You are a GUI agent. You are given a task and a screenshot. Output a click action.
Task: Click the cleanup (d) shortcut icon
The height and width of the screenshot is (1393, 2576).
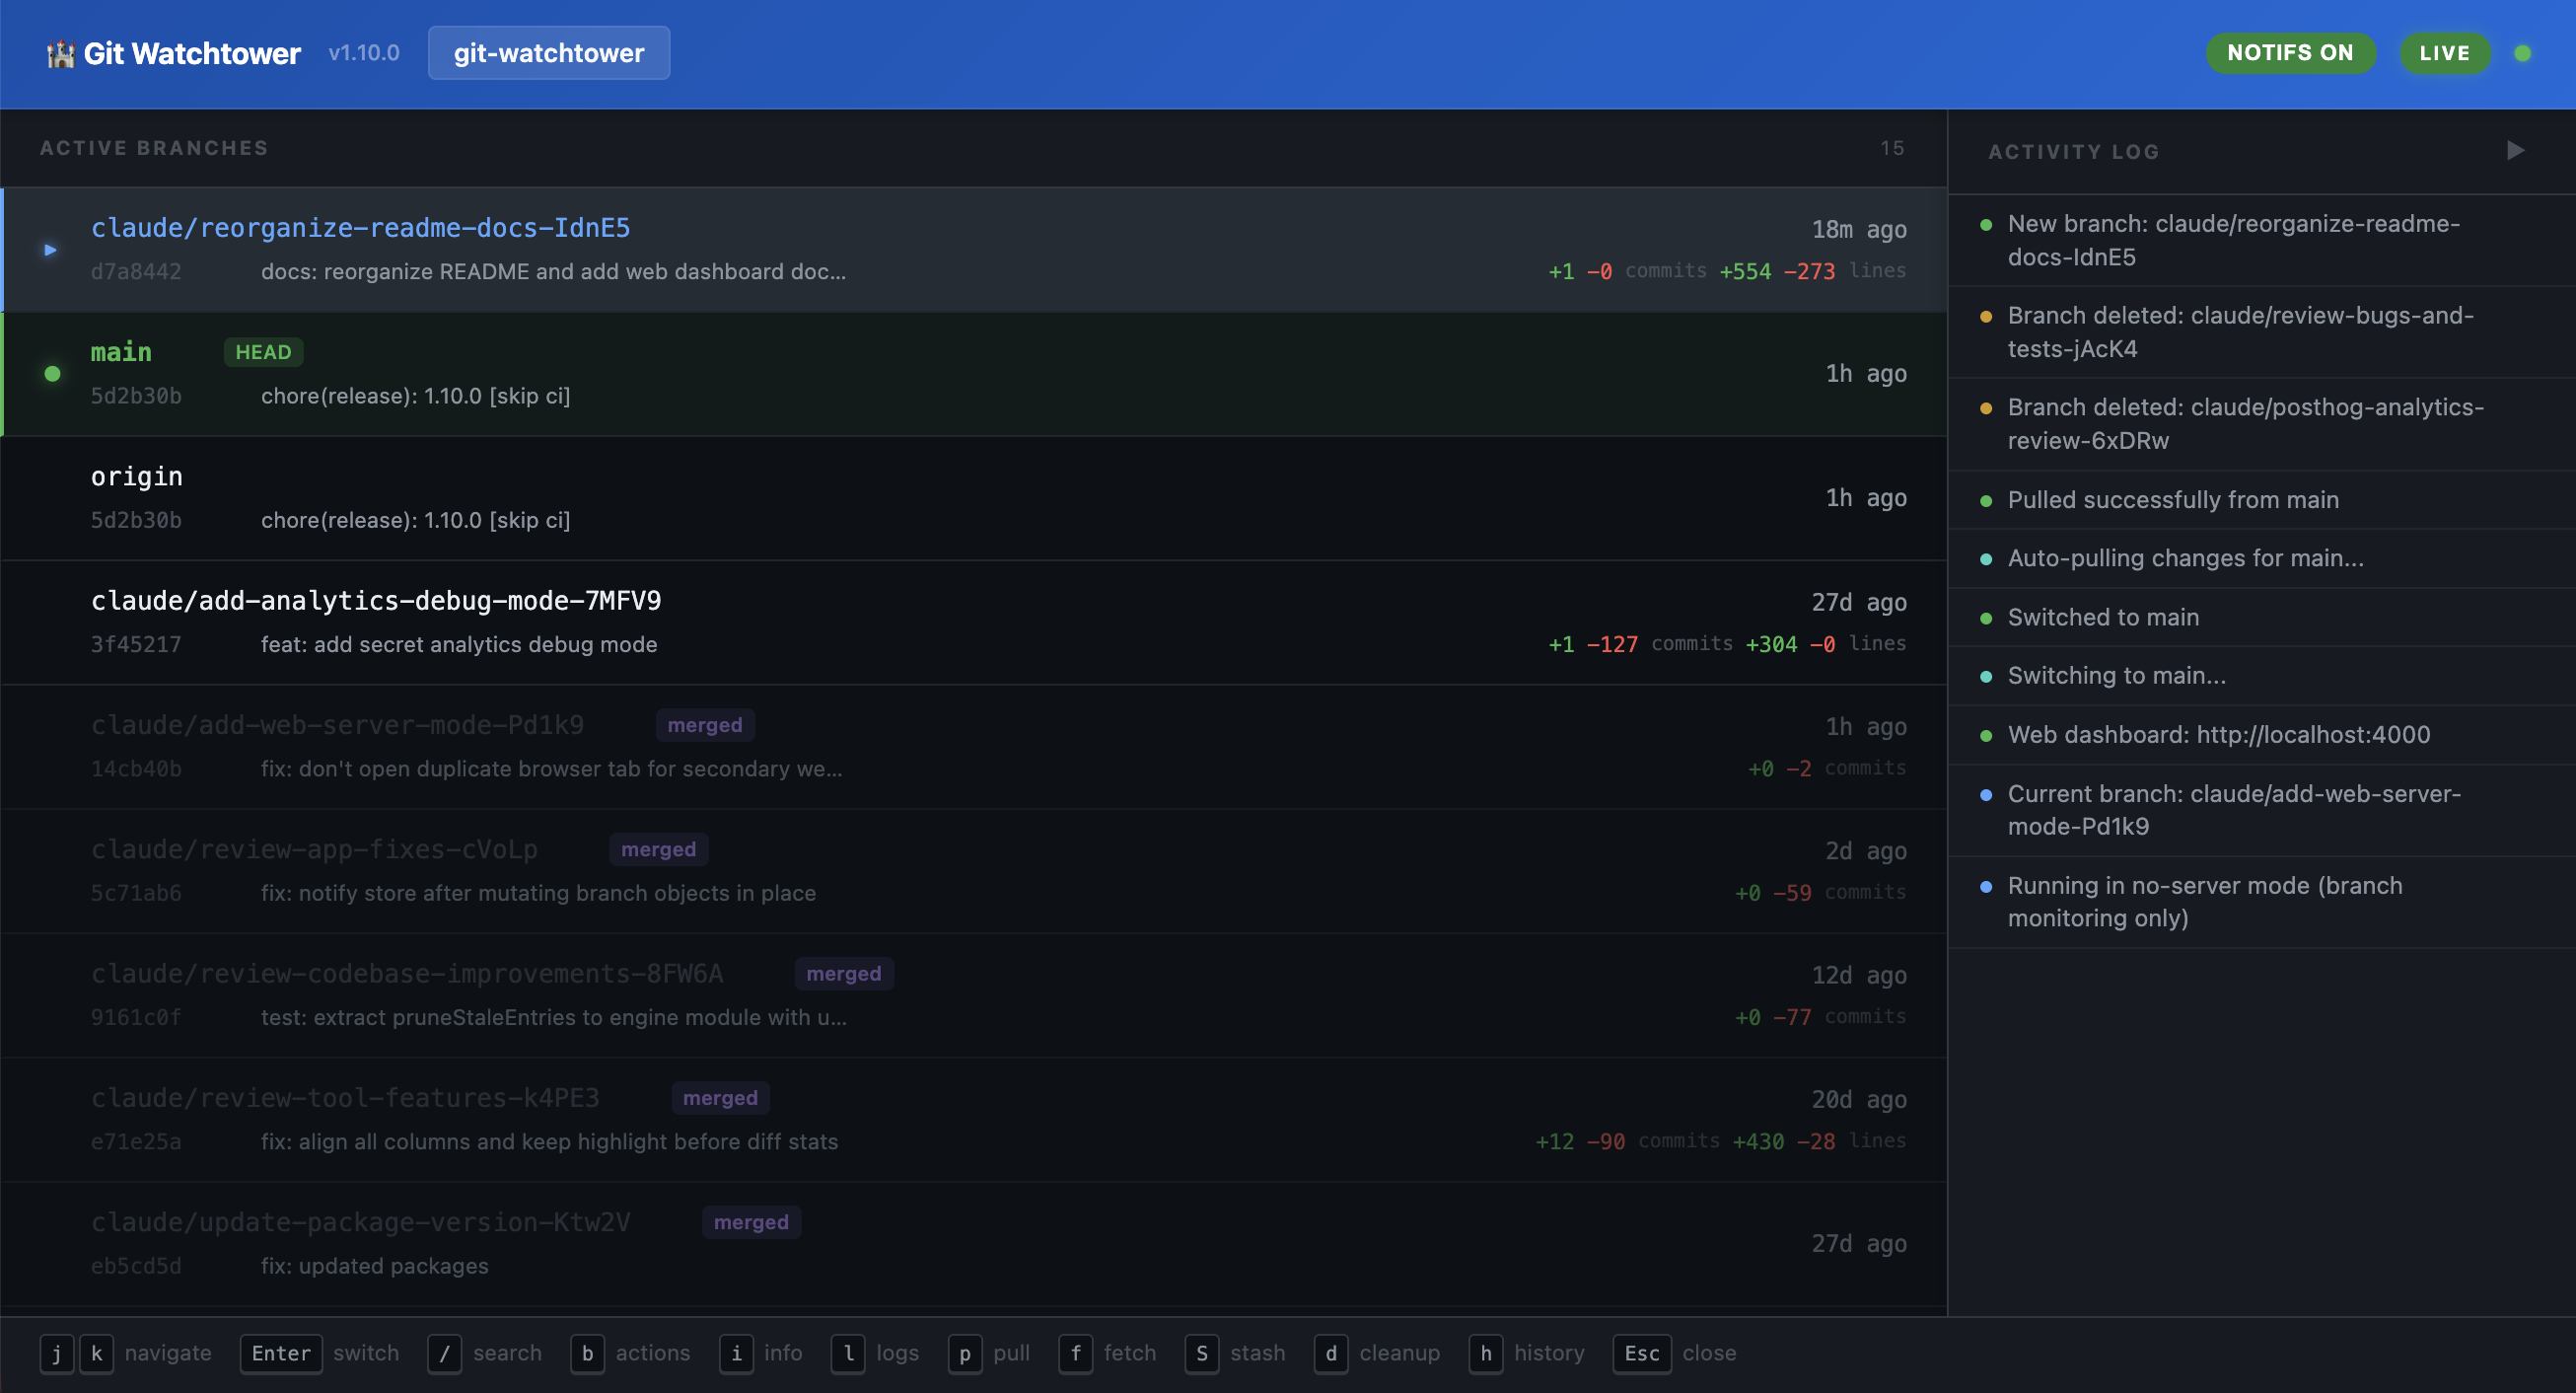click(x=1330, y=1354)
